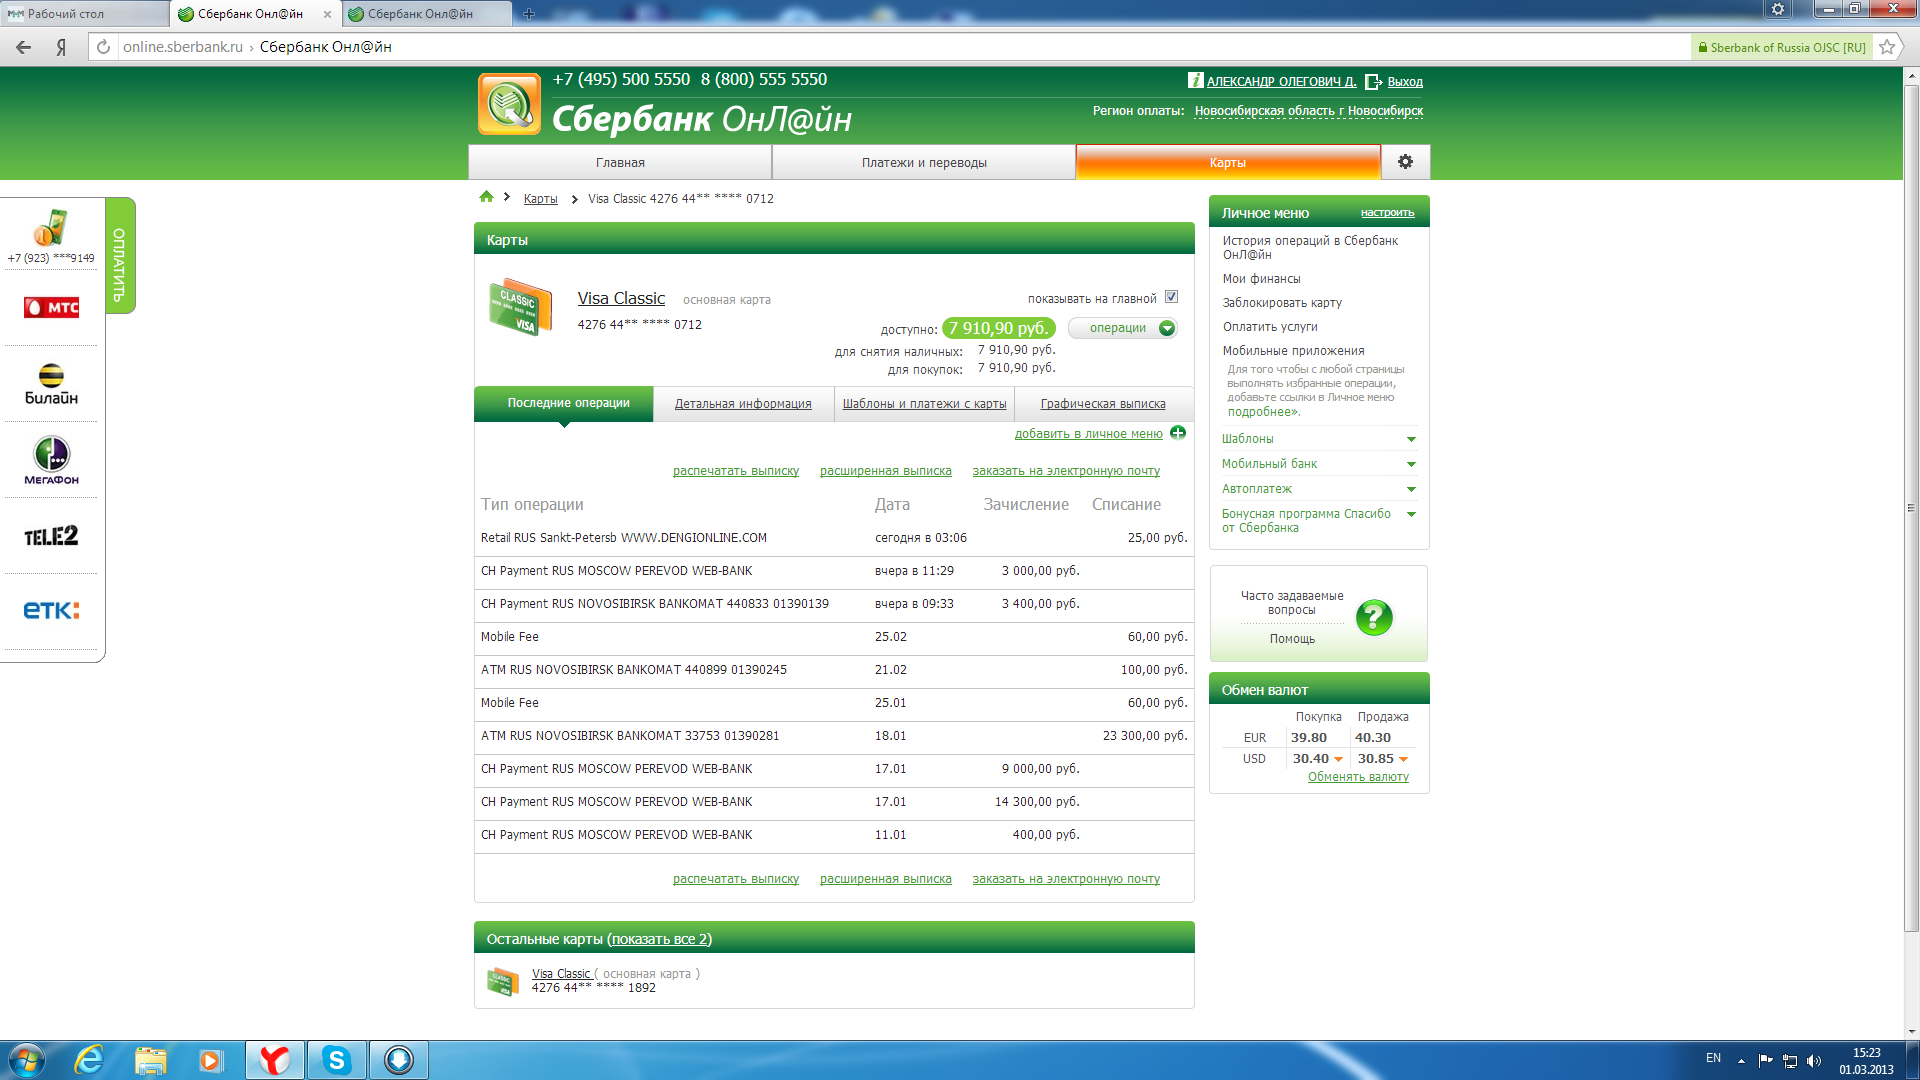This screenshot has height=1080, width=1920.
Task: Select the МегаФон operator logo
Action: [x=51, y=460]
